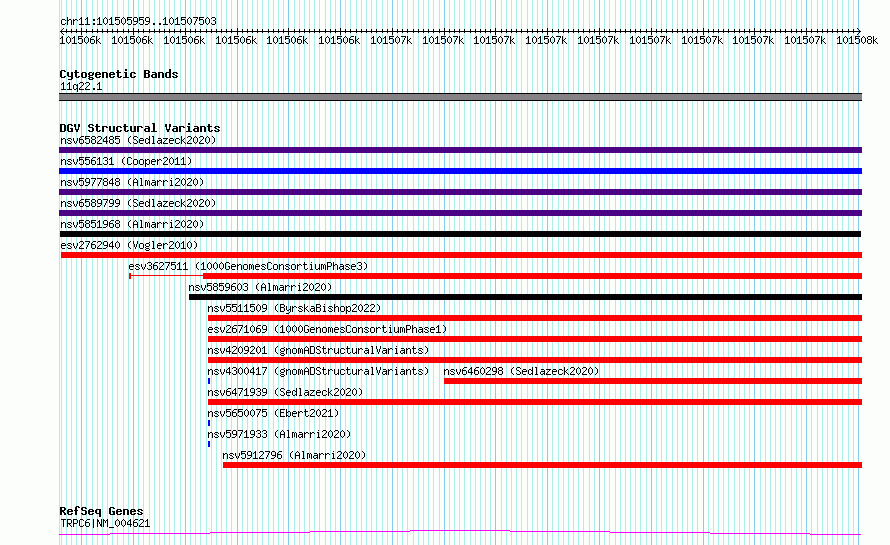Click the nsv5851968 (Almarri2020) label
Image resolution: width=890 pixels, height=545 pixels.
(132, 224)
